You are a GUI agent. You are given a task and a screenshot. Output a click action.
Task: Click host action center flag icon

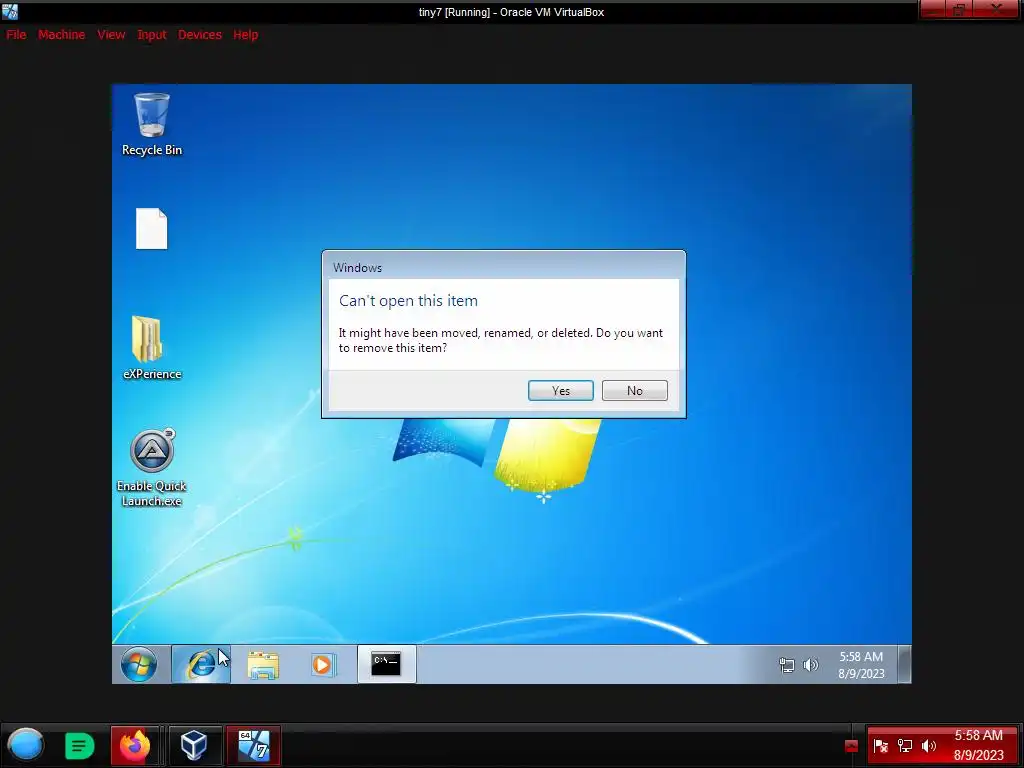[880, 746]
